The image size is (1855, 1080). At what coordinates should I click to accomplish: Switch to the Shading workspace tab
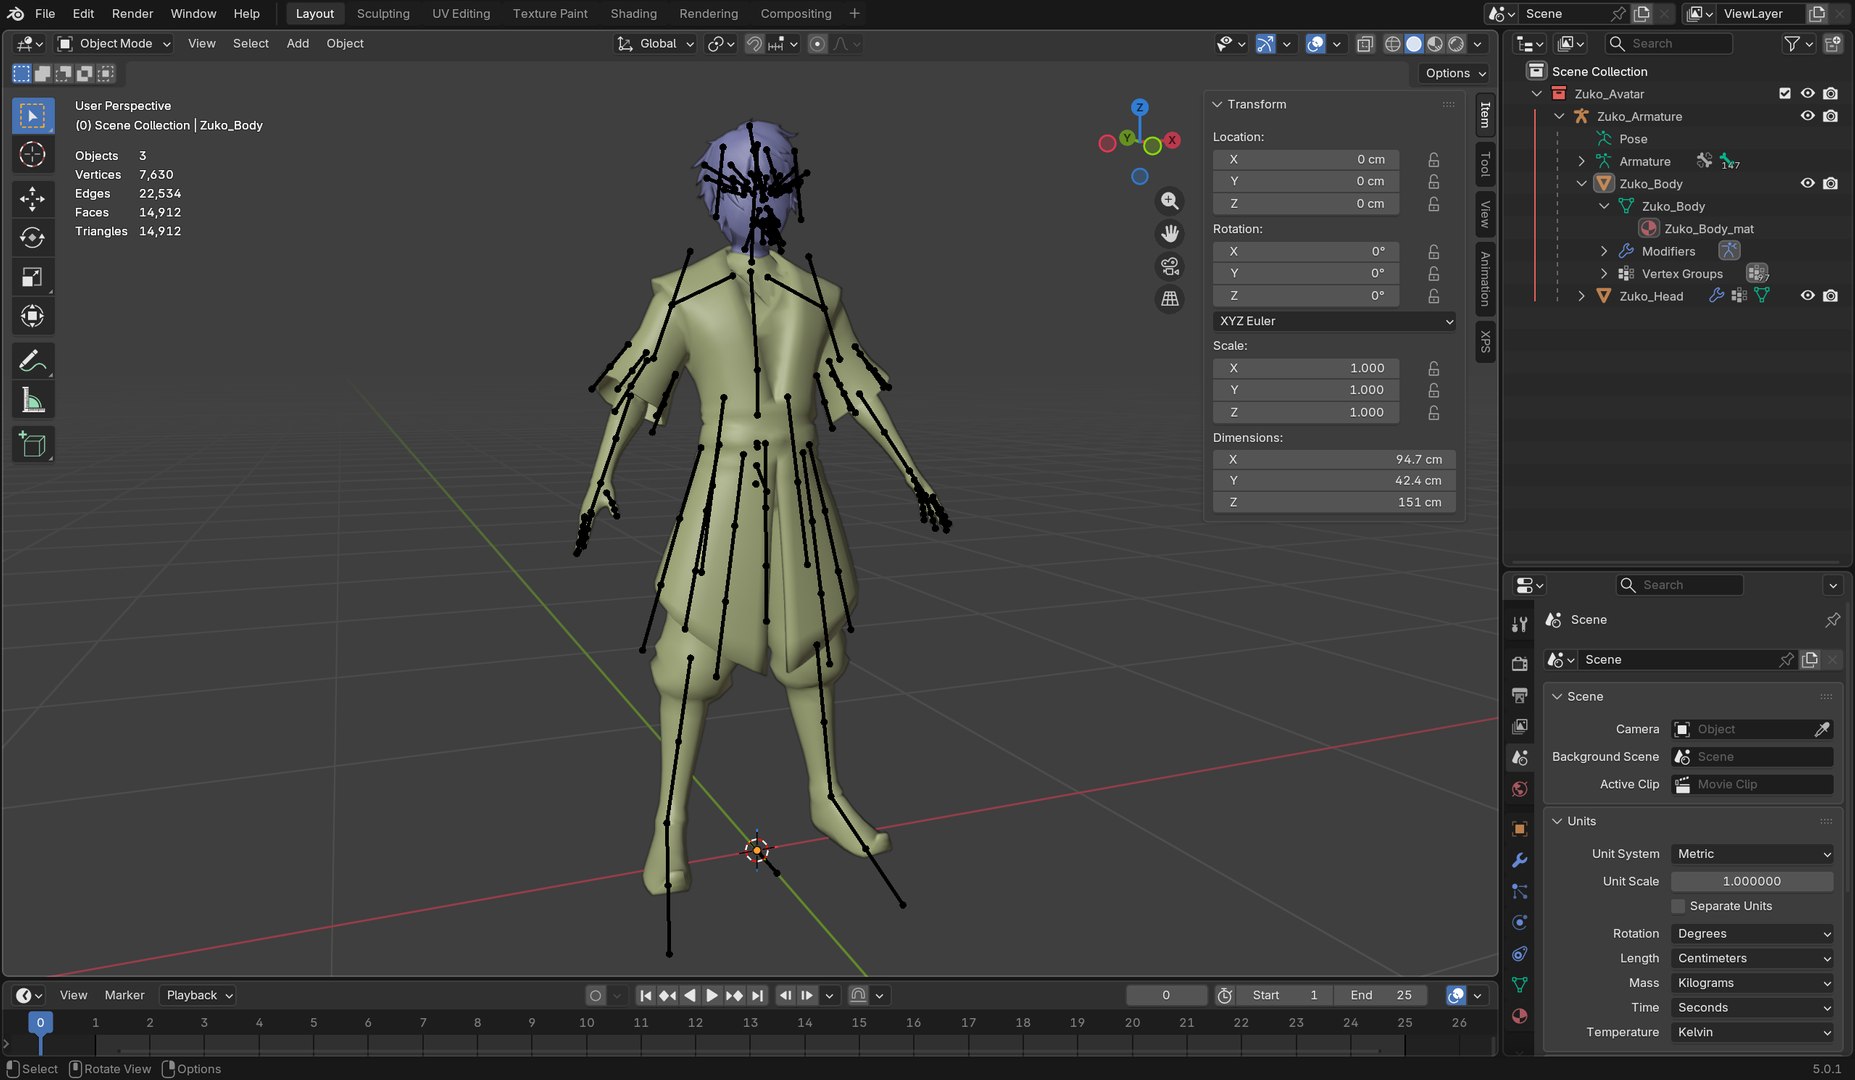tap(633, 14)
